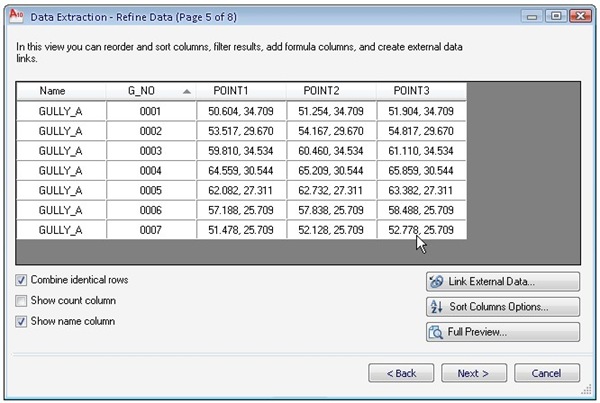Select POINT3 value 51.904, 34.709

click(x=421, y=111)
